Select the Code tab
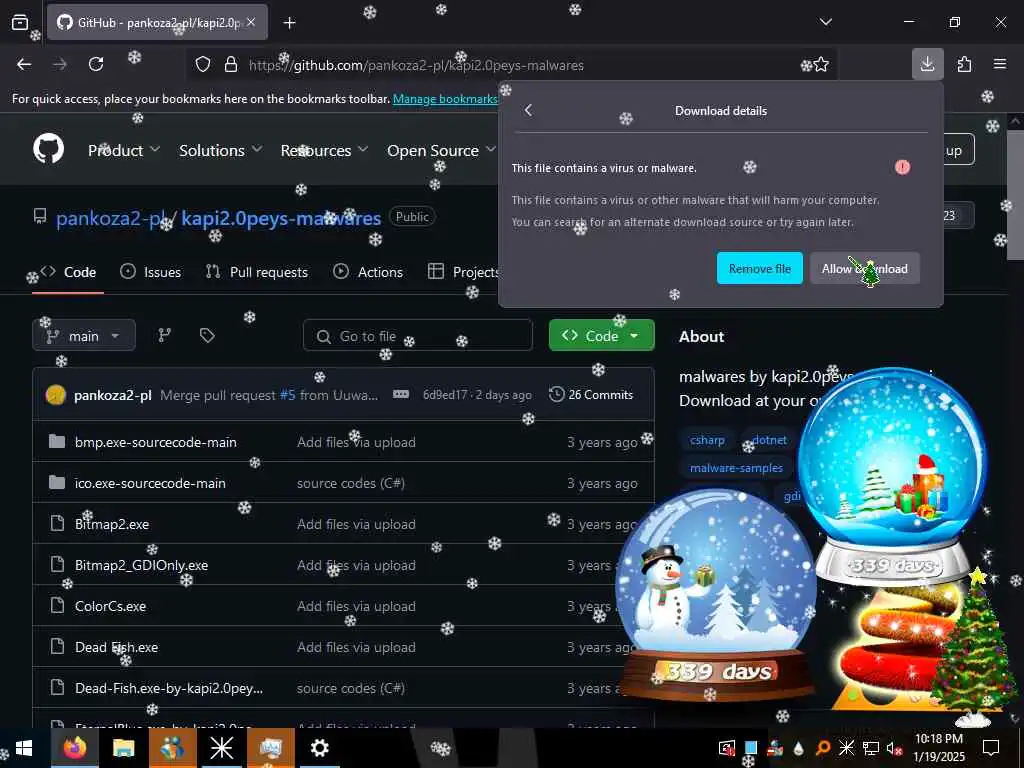This screenshot has width=1024, height=768. click(68, 272)
